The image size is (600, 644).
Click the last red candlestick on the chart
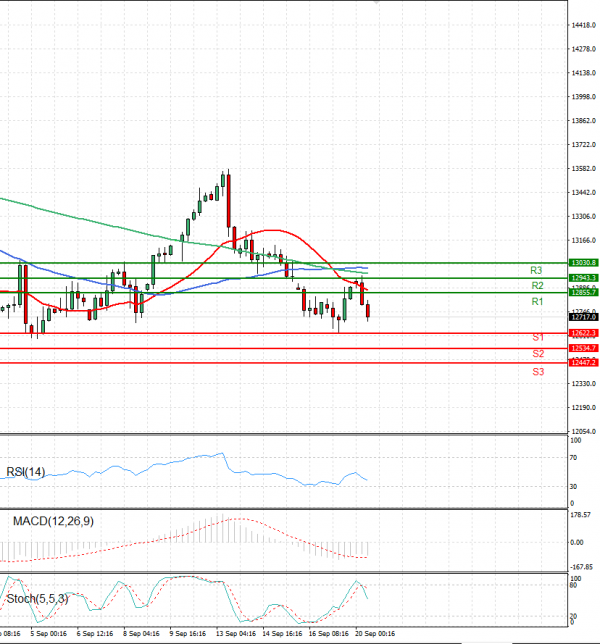coord(368,310)
